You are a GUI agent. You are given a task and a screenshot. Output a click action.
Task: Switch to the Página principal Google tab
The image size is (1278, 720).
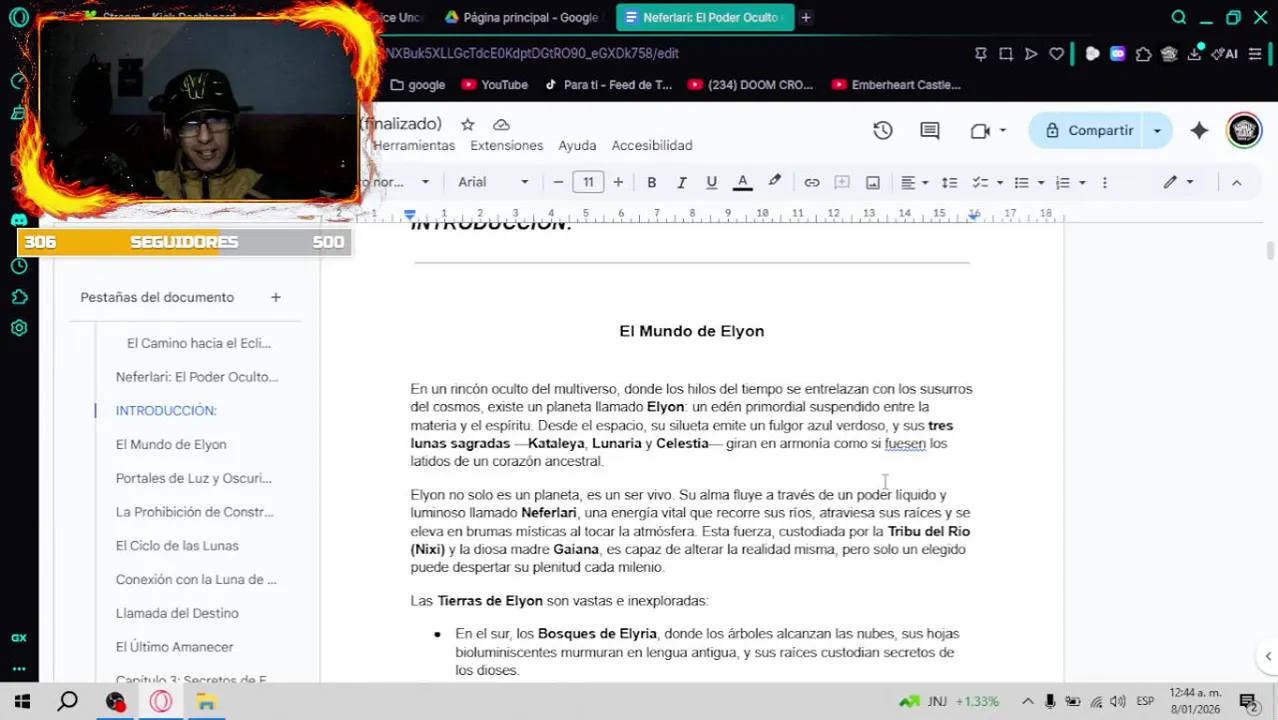coord(521,17)
